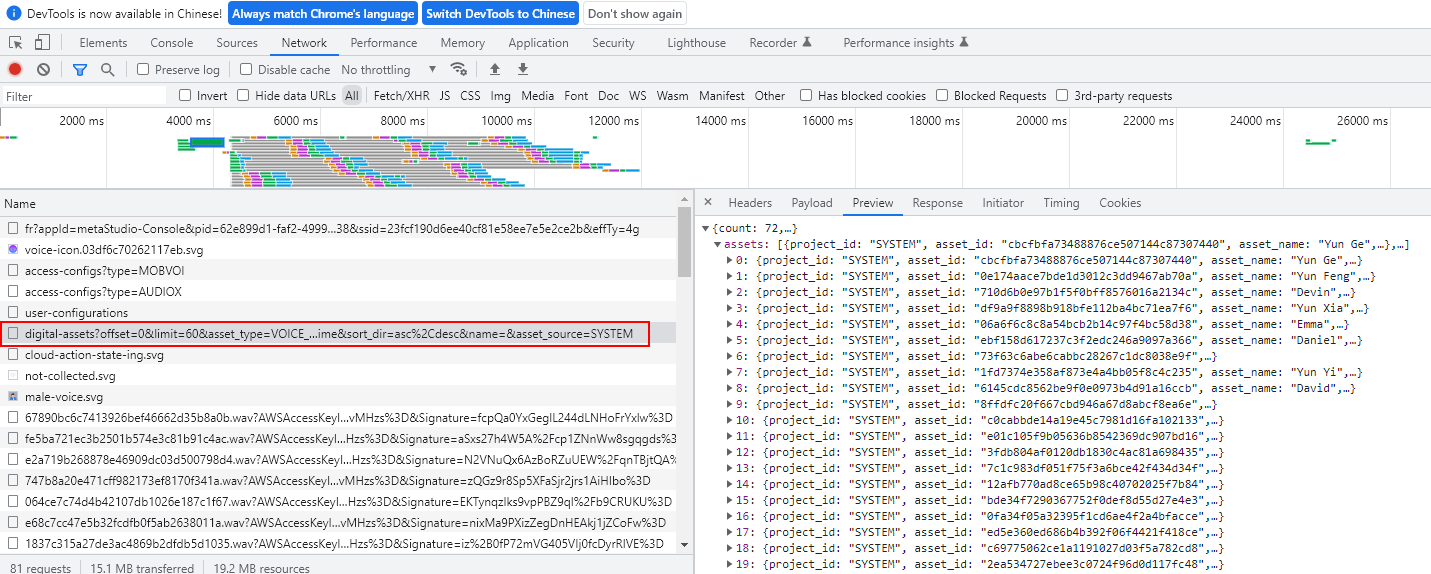Filter requests by WS type
This screenshot has width=1431, height=574.
pos(637,95)
